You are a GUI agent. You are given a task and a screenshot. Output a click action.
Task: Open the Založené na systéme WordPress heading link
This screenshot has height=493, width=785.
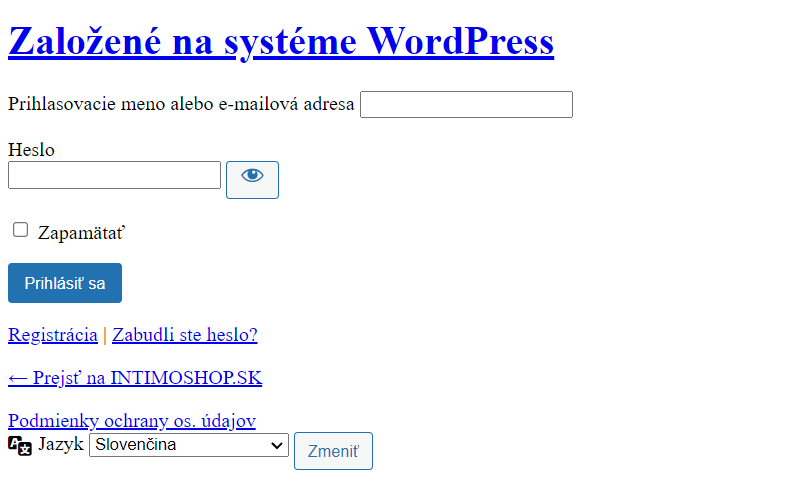click(281, 42)
